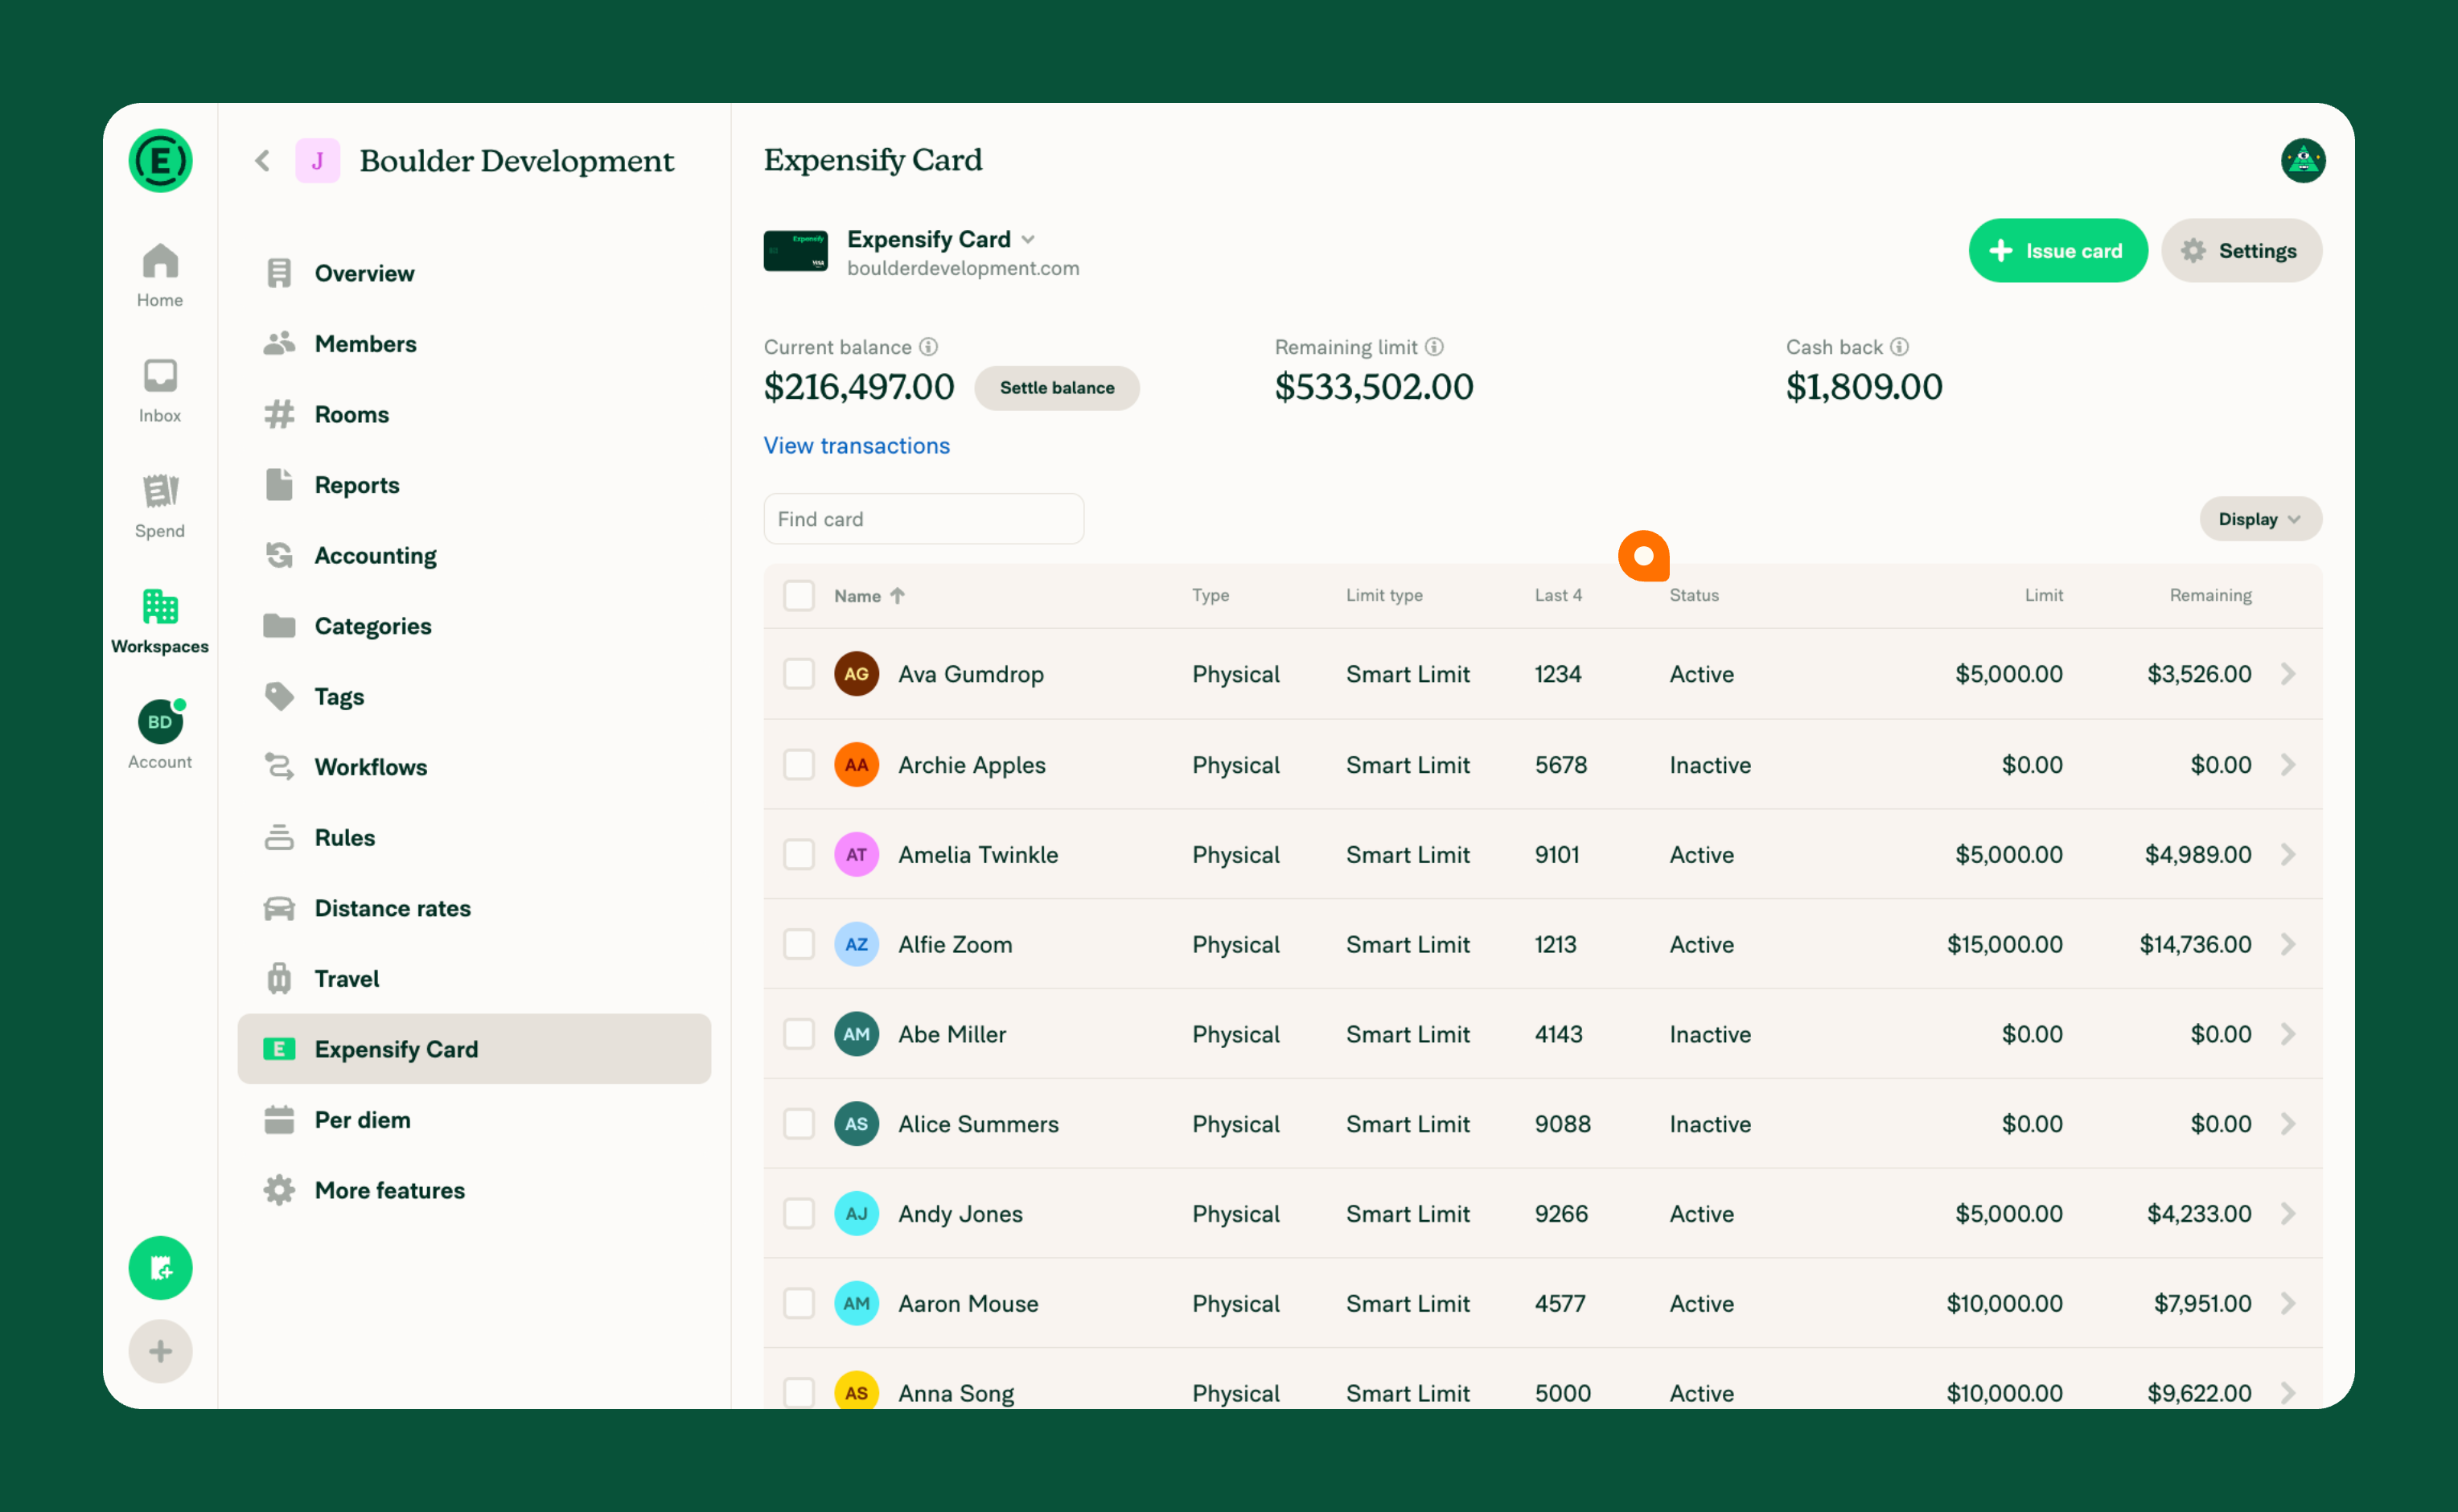Image resolution: width=2458 pixels, height=1512 pixels.
Task: Check the box for Alfie Zoom
Action: (798, 944)
